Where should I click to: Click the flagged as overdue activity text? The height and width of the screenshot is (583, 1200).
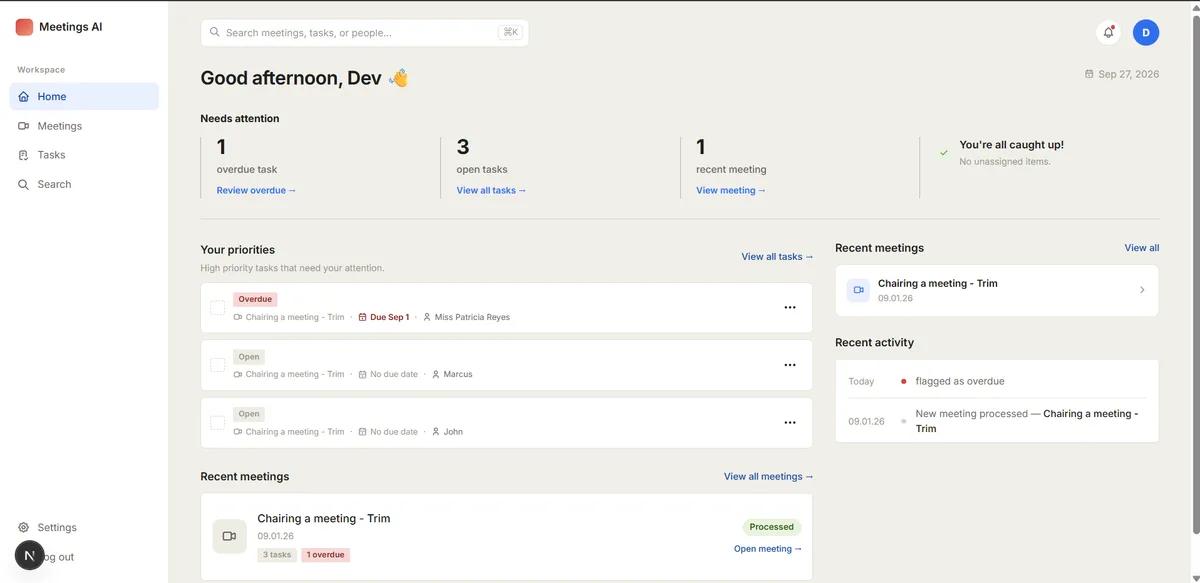pos(960,381)
